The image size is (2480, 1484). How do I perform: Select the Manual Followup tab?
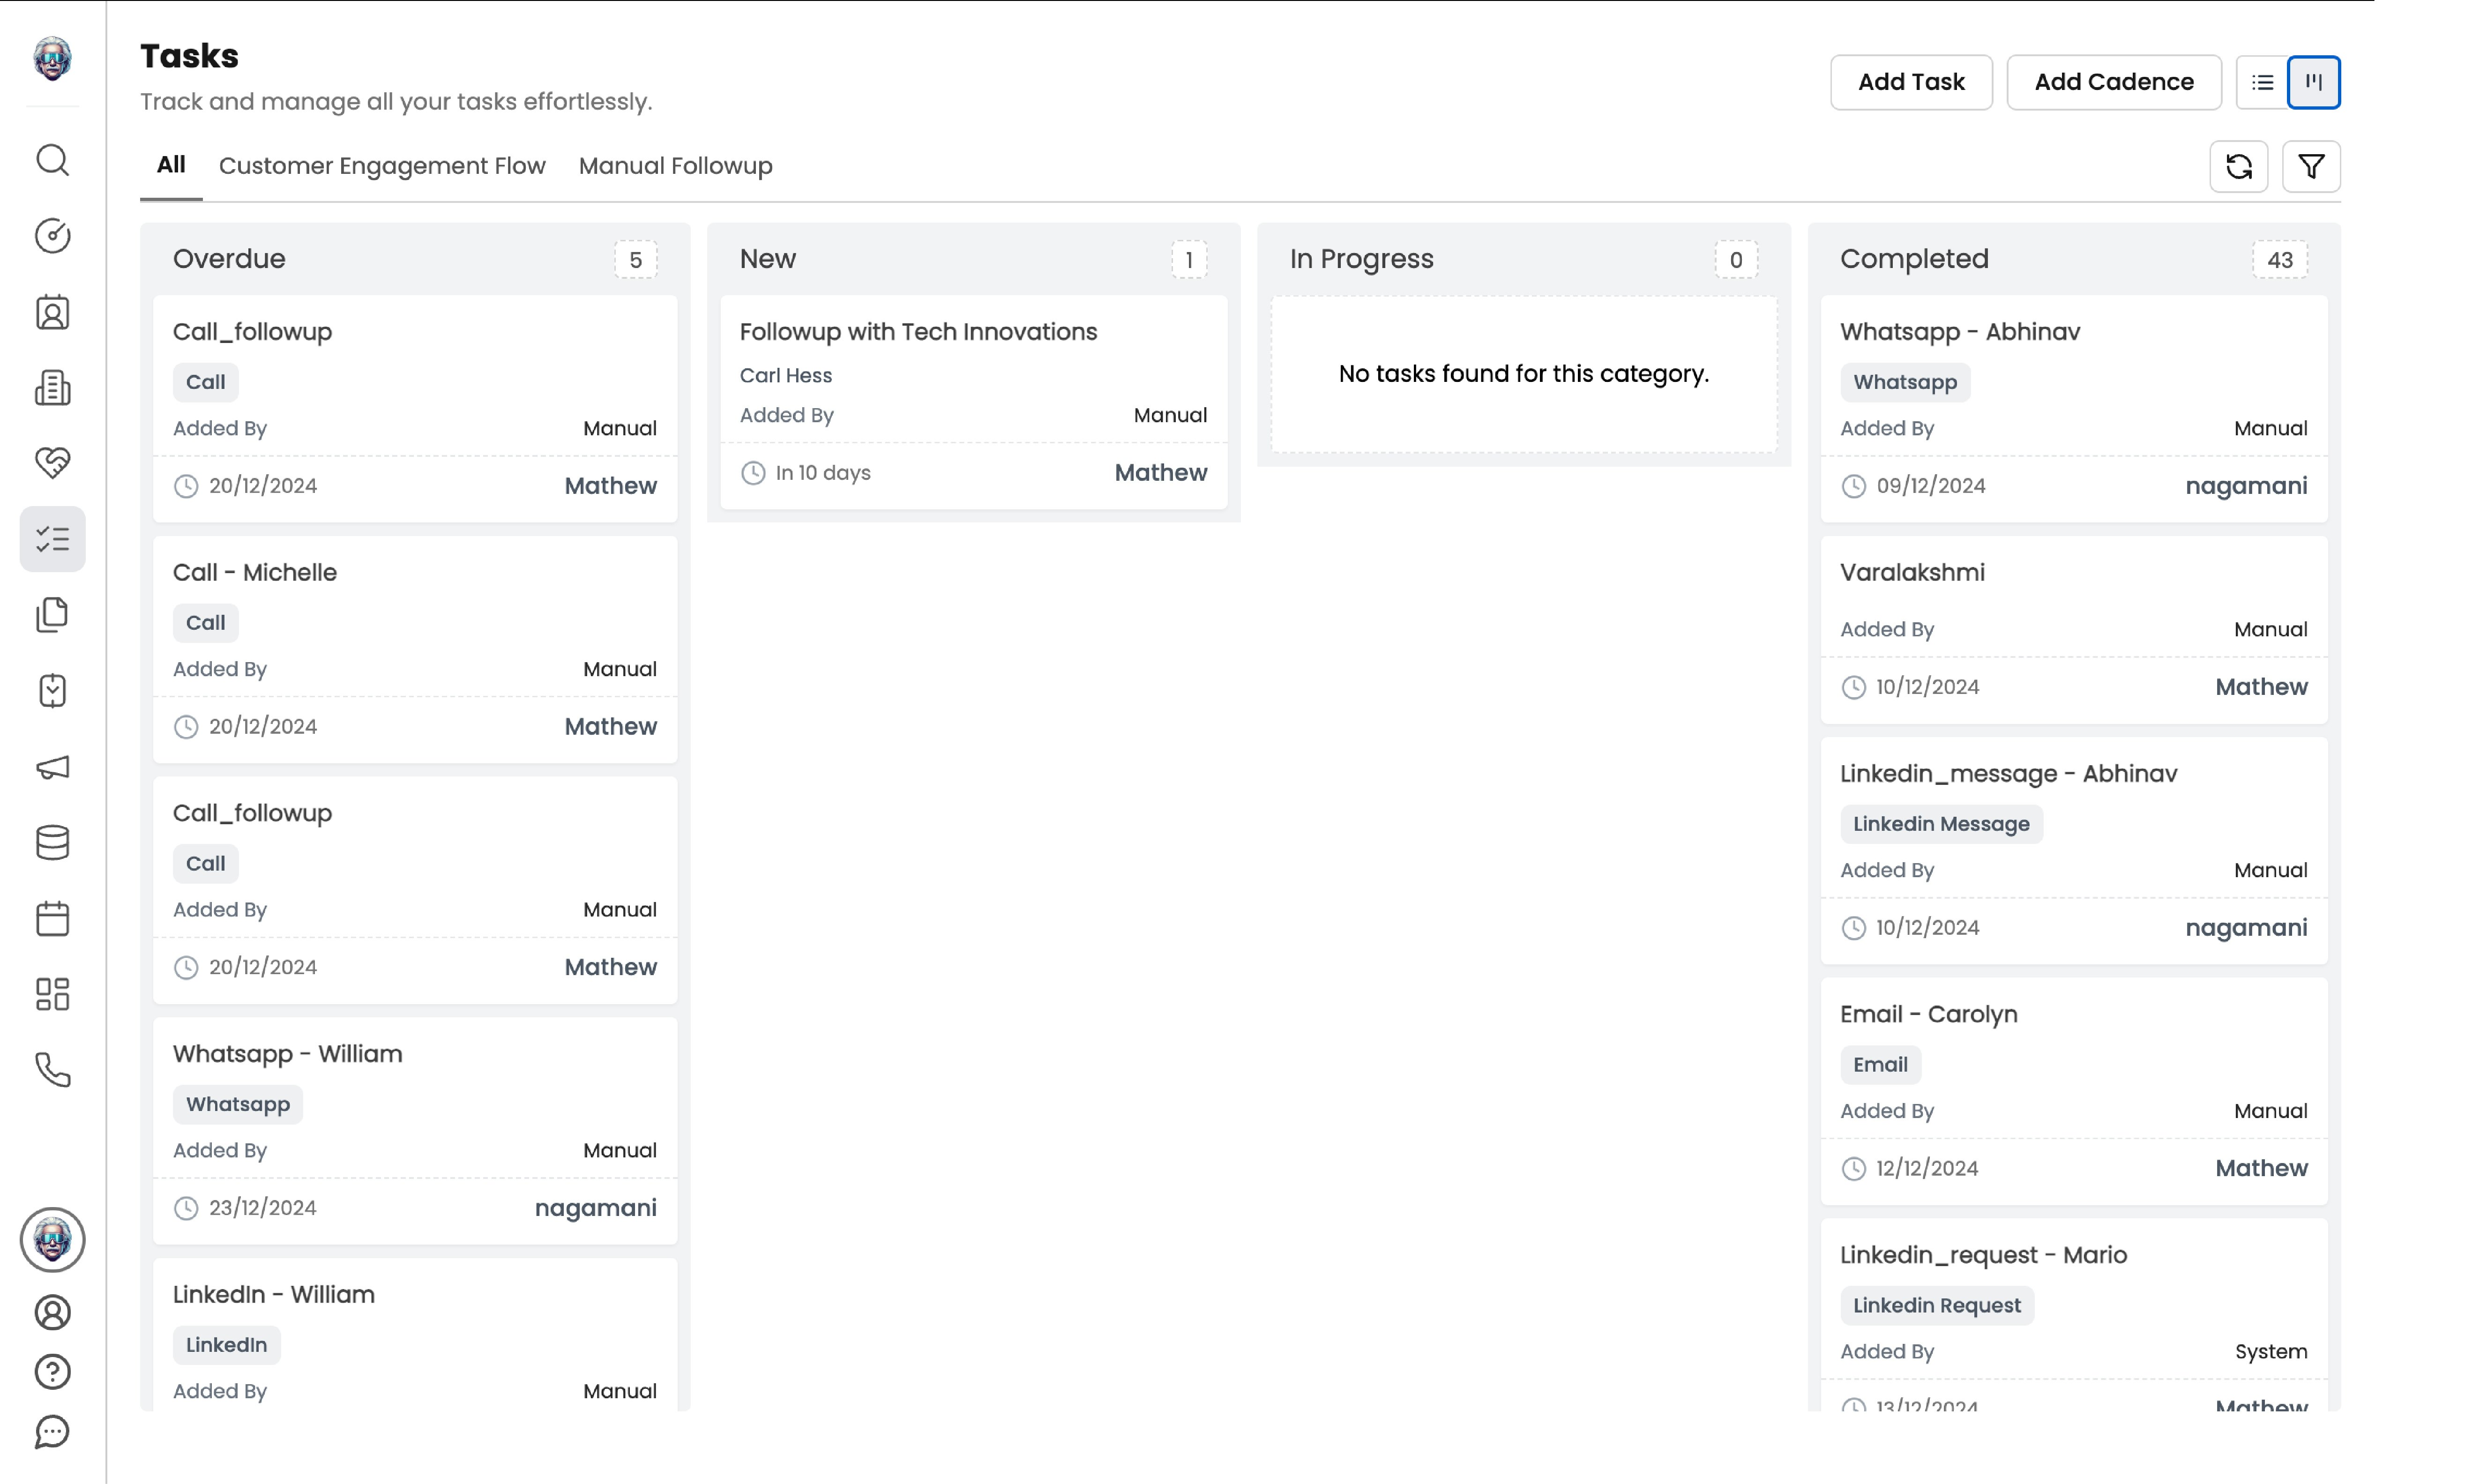pyautogui.click(x=675, y=166)
